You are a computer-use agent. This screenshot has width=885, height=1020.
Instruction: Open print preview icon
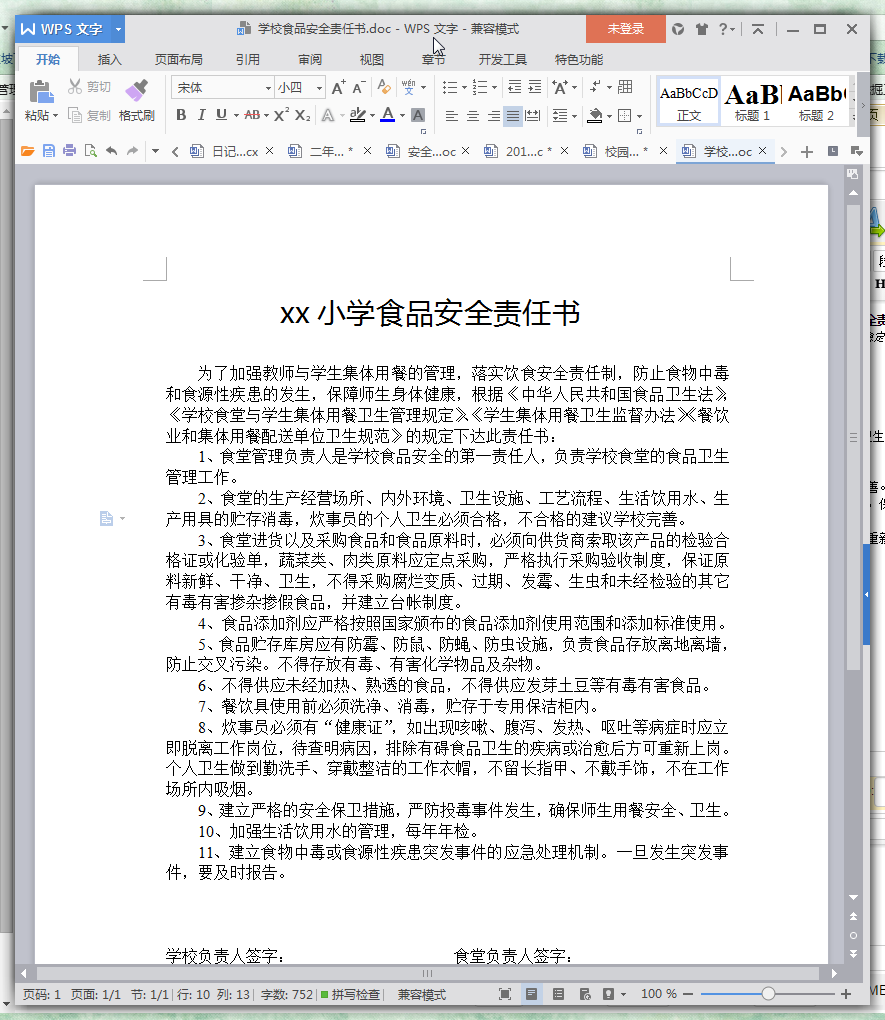[90, 151]
